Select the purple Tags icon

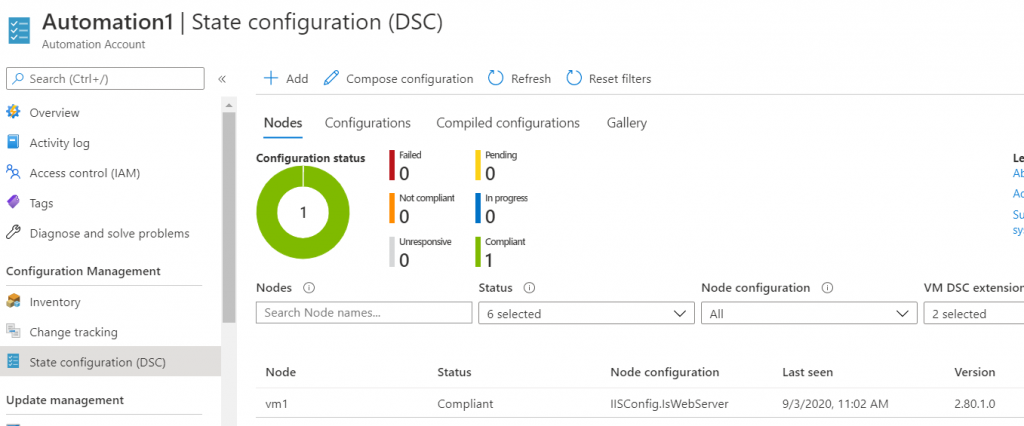point(14,203)
